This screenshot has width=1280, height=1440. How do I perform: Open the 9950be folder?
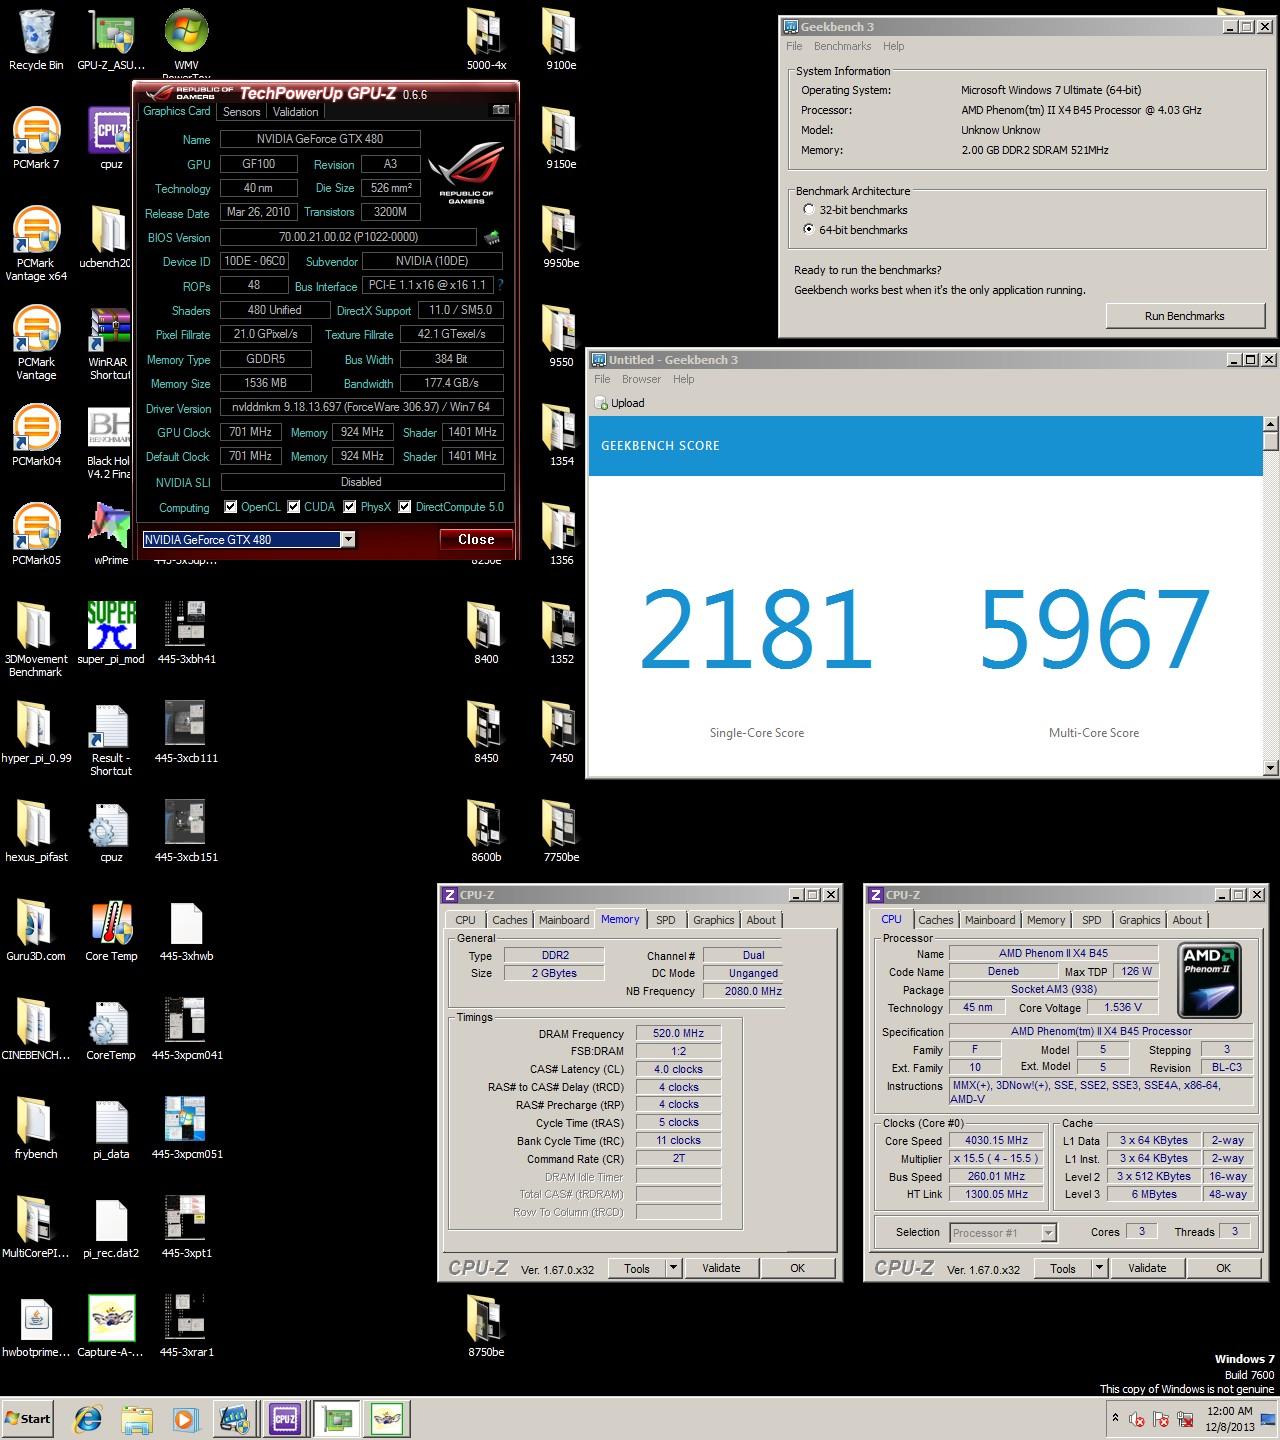561,238
